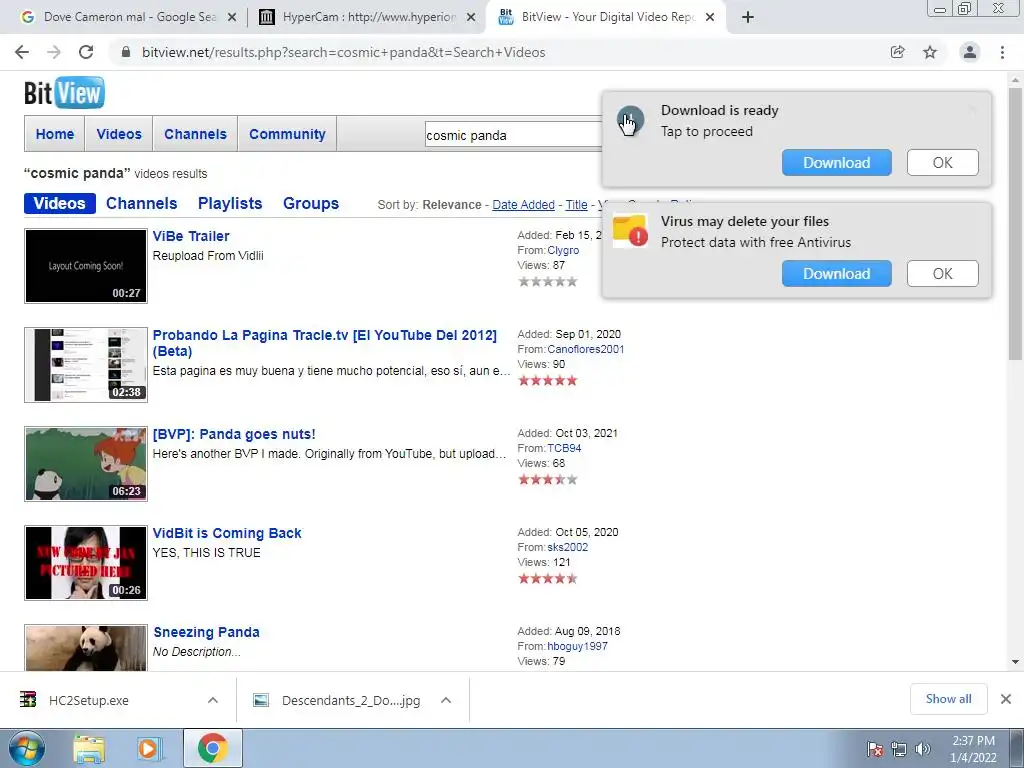Visit uploader Clygro's channel

[563, 250]
